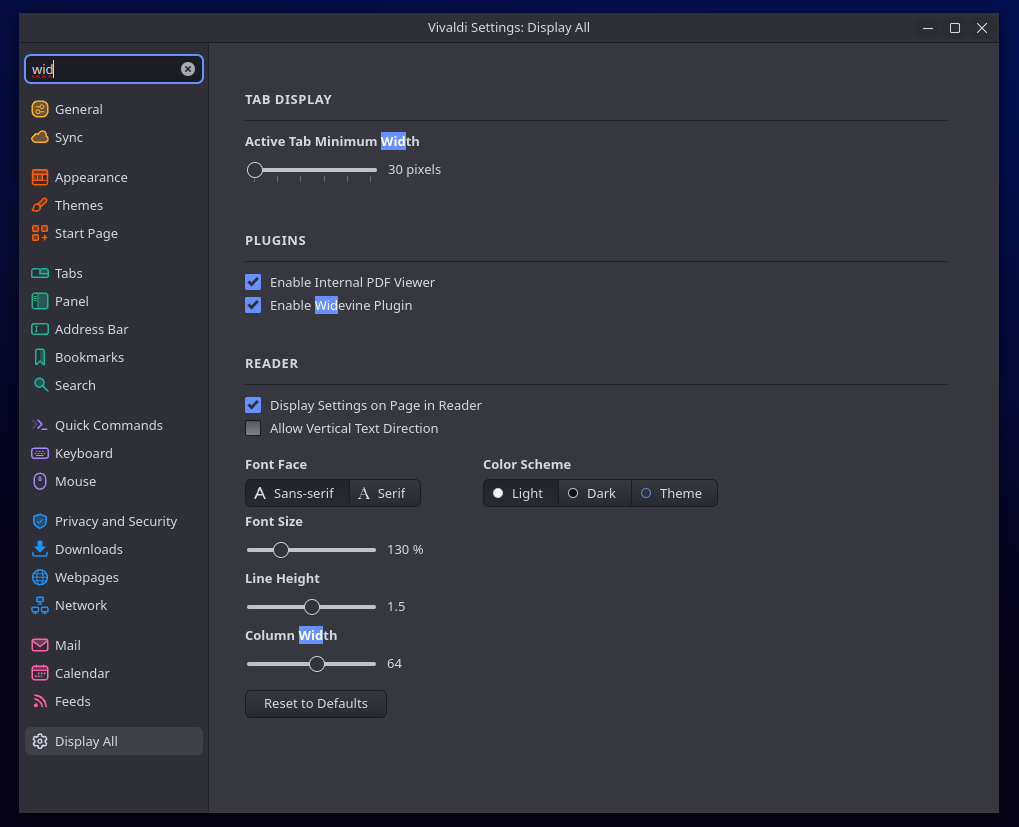
Task: Open the Start Page settings
Action: click(x=114, y=233)
